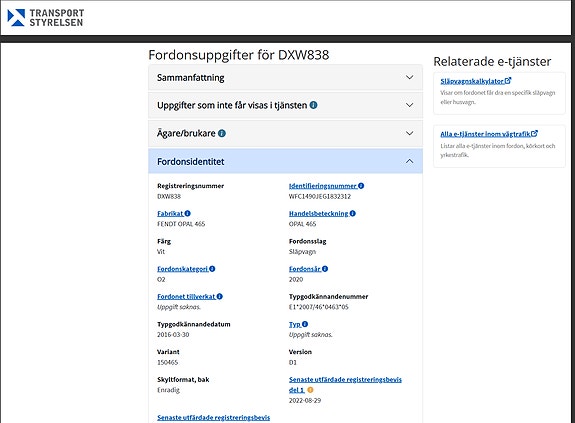Open Senaste utfärdade registreringsbevis del 1 link
This screenshot has height=423, width=575.
pyautogui.click(x=345, y=384)
